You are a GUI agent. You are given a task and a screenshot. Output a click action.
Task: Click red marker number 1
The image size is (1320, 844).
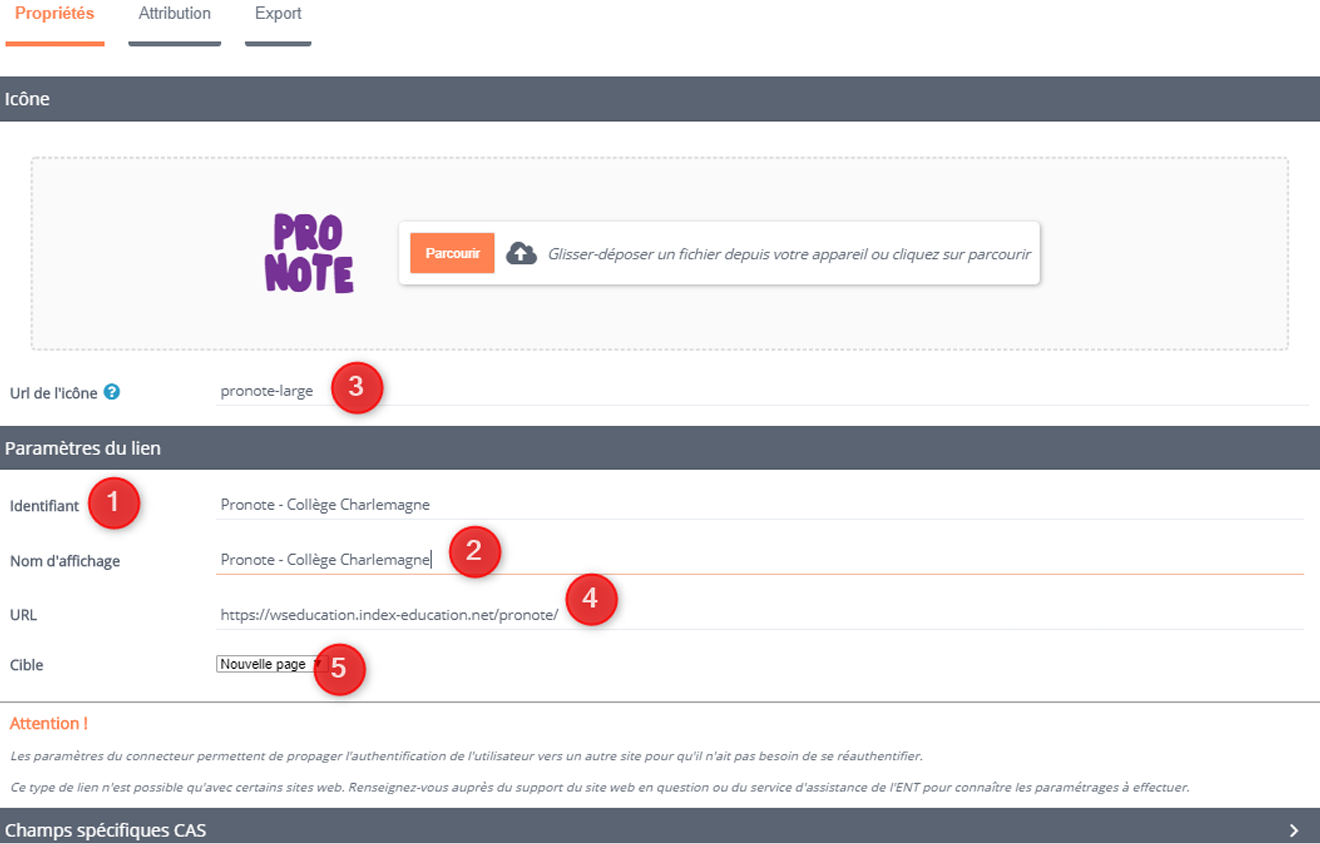113,504
